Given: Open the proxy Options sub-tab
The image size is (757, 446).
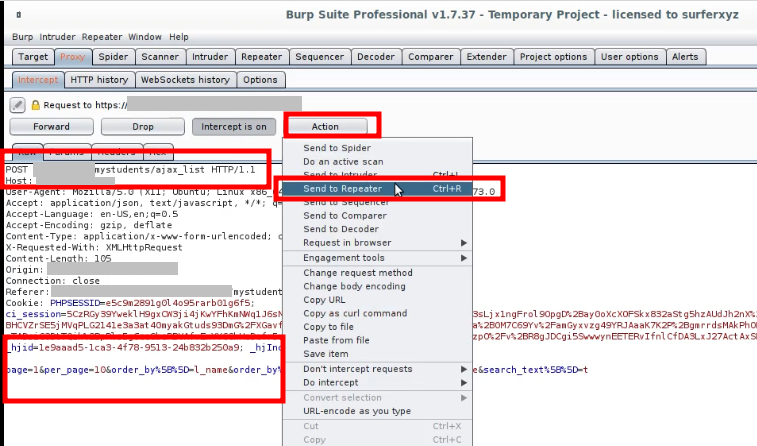Looking at the screenshot, I should point(260,80).
